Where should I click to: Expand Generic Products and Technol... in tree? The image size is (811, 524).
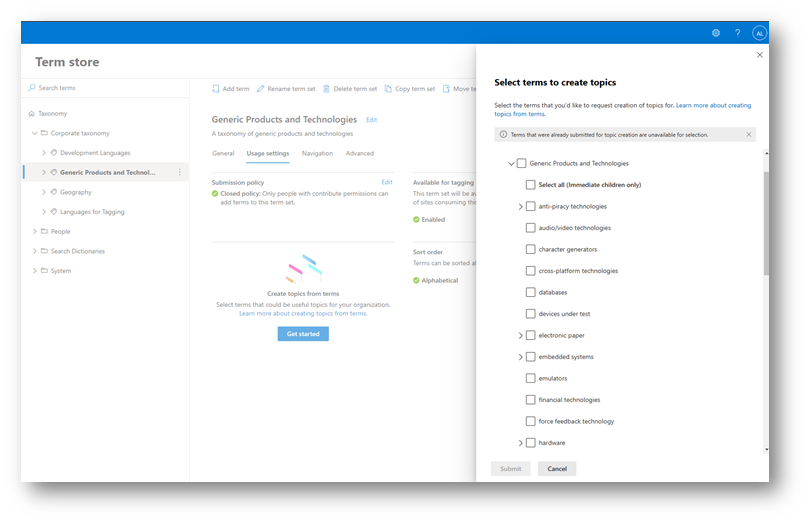tap(44, 172)
